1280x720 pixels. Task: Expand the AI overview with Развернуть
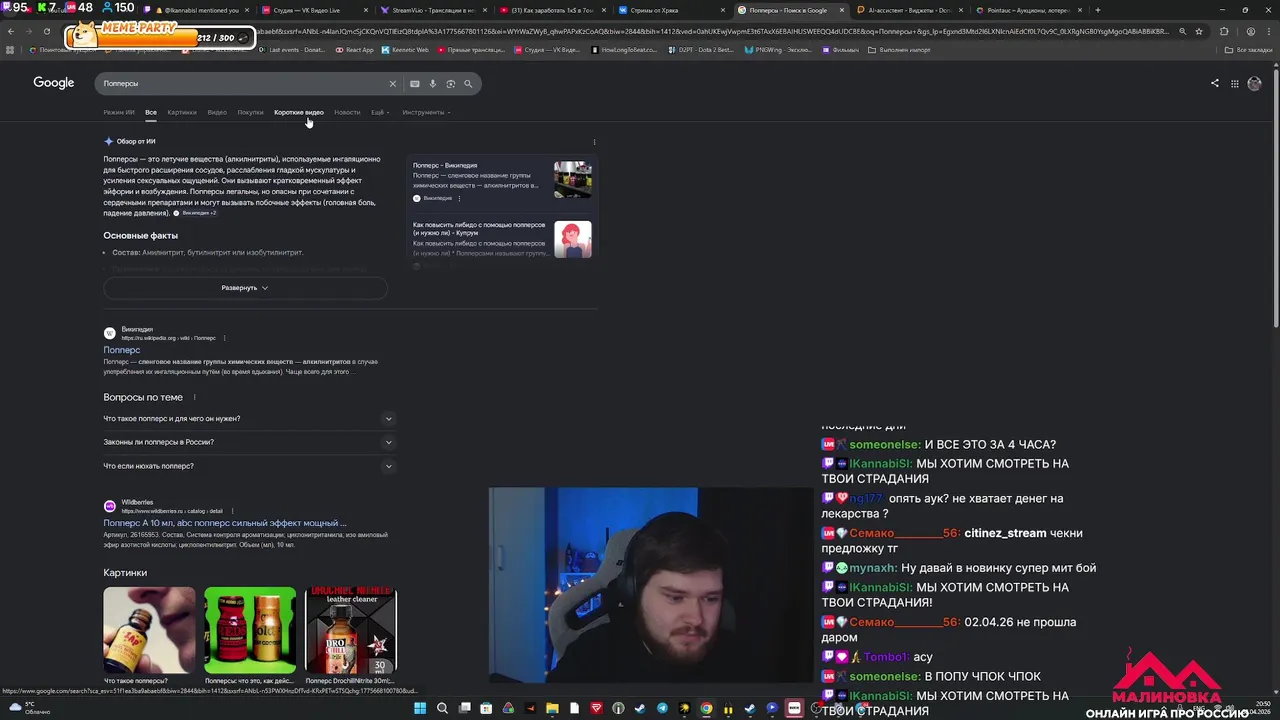tap(245, 288)
